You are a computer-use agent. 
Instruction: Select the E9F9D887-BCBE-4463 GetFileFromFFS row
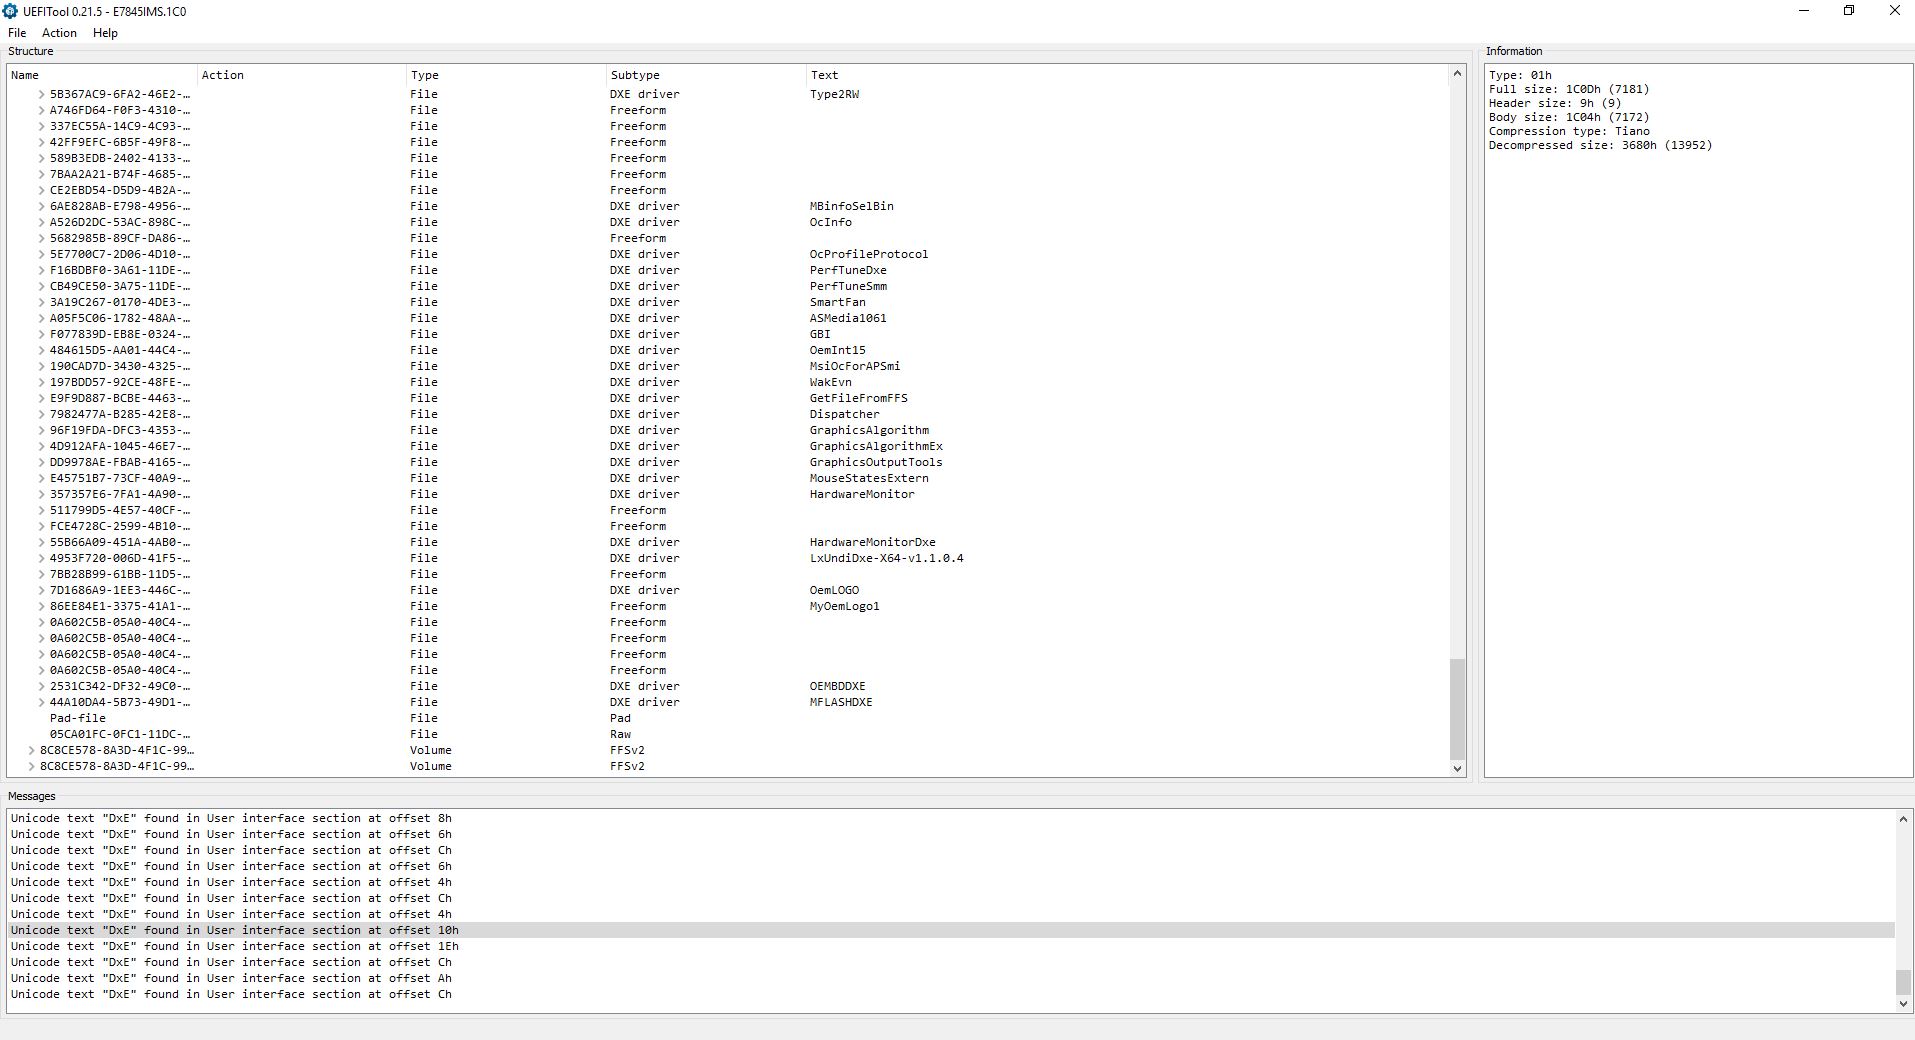(728, 398)
